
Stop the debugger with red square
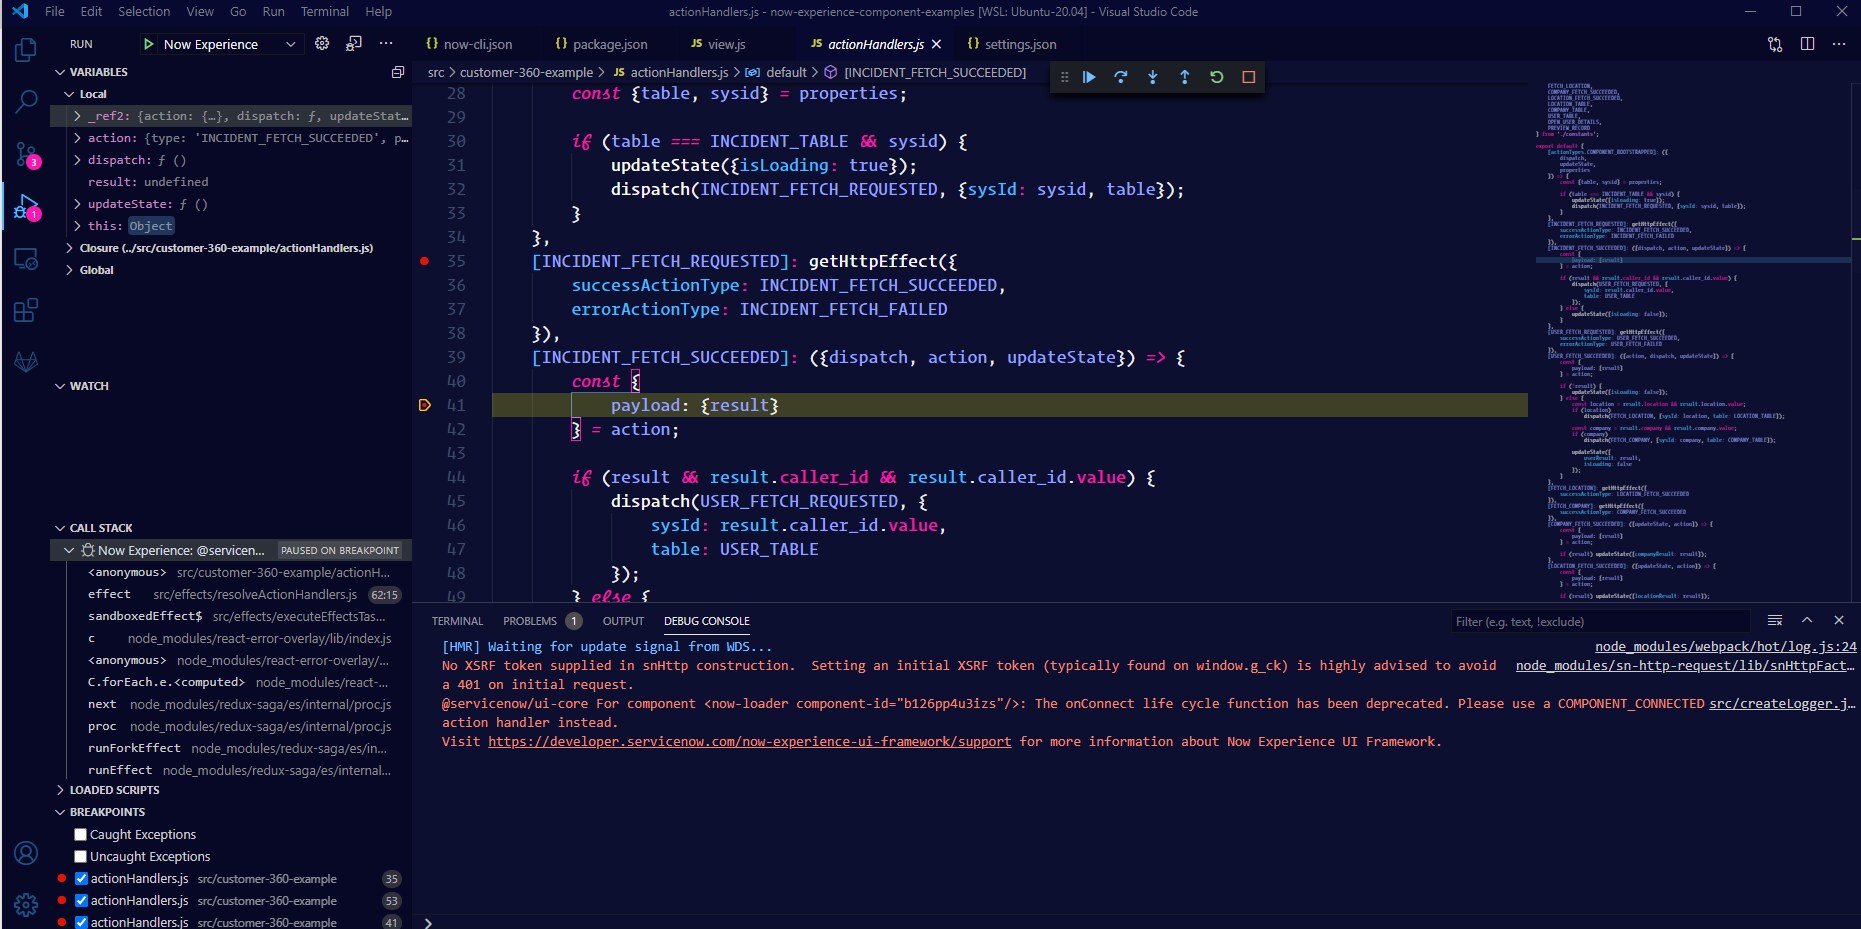(1249, 77)
